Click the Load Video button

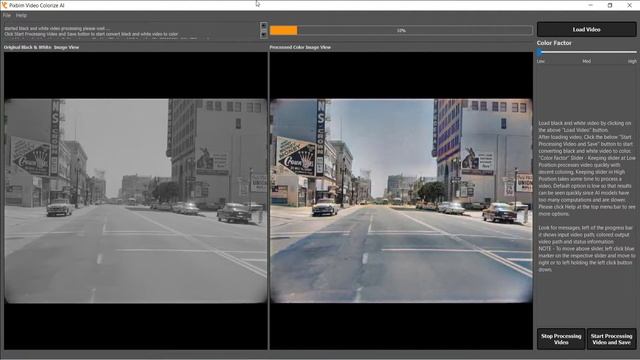pos(586,29)
